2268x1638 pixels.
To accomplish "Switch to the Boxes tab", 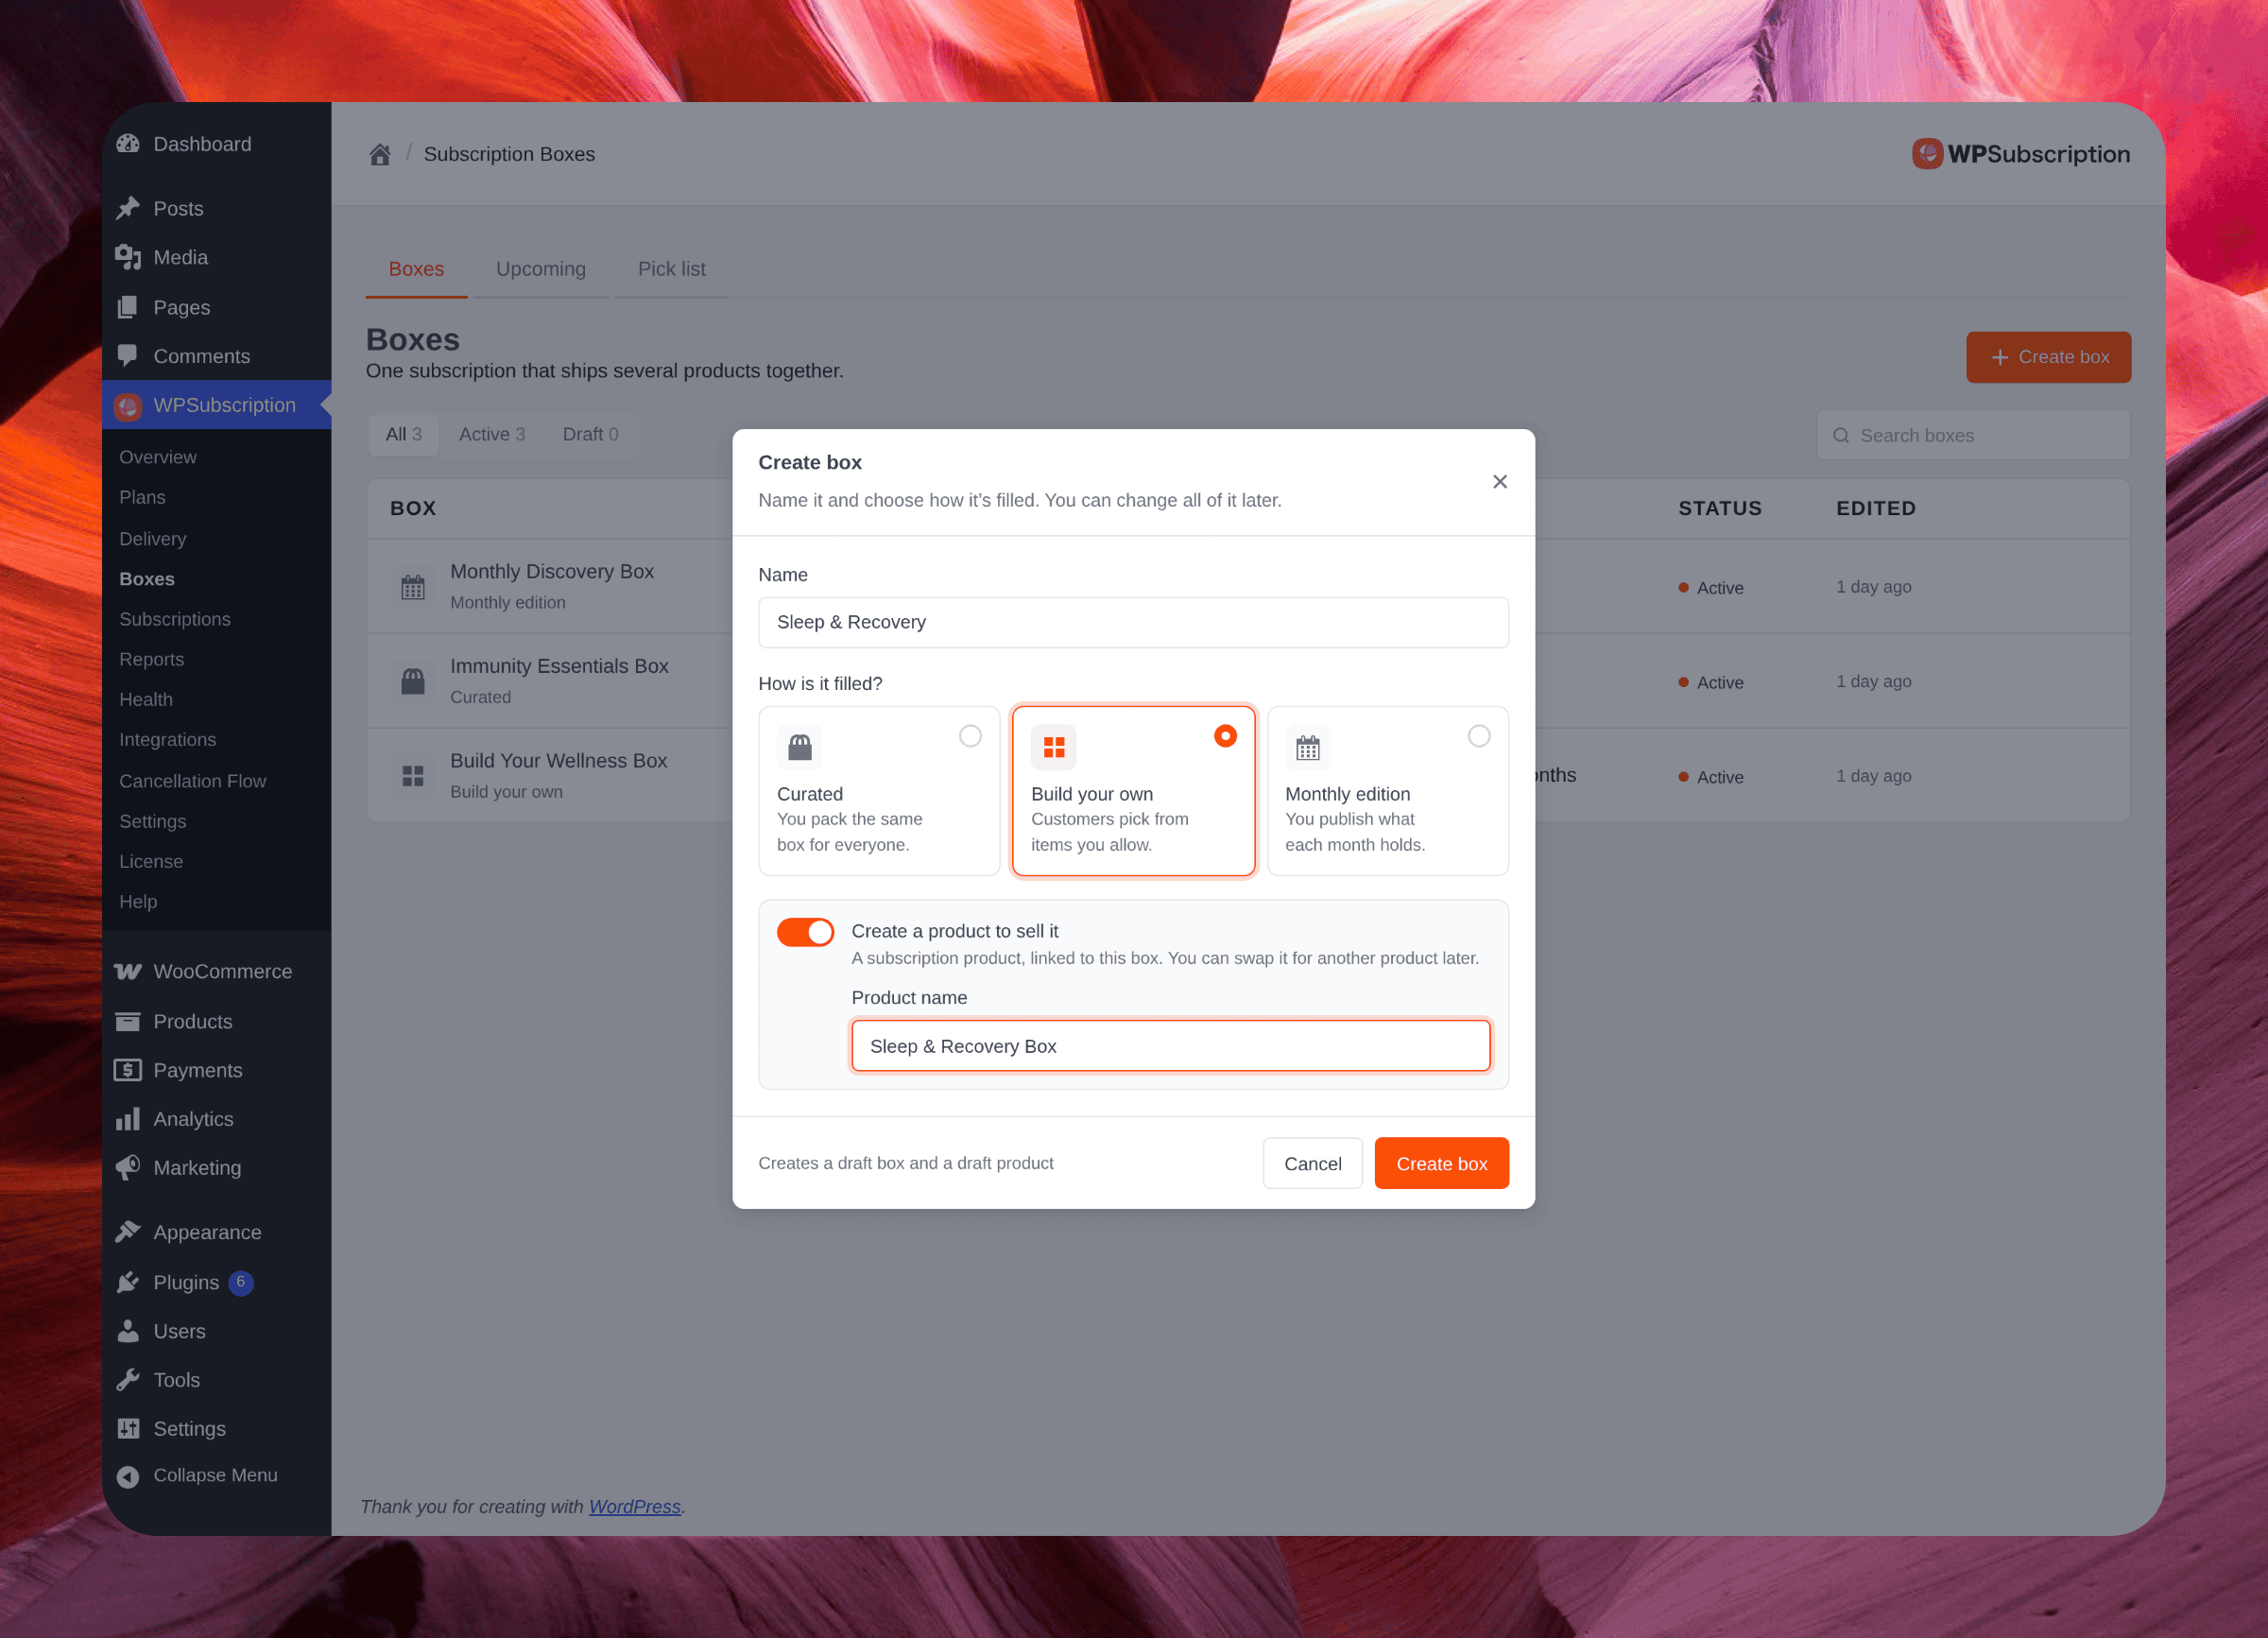I will coord(416,269).
